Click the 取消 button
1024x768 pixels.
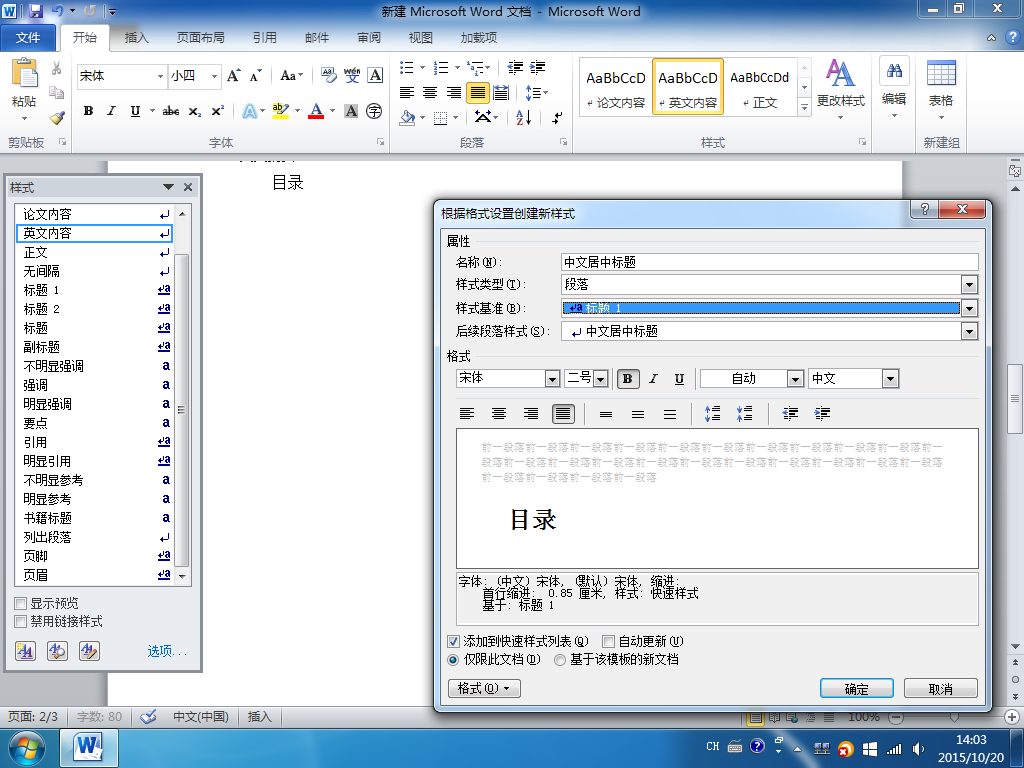coord(940,688)
